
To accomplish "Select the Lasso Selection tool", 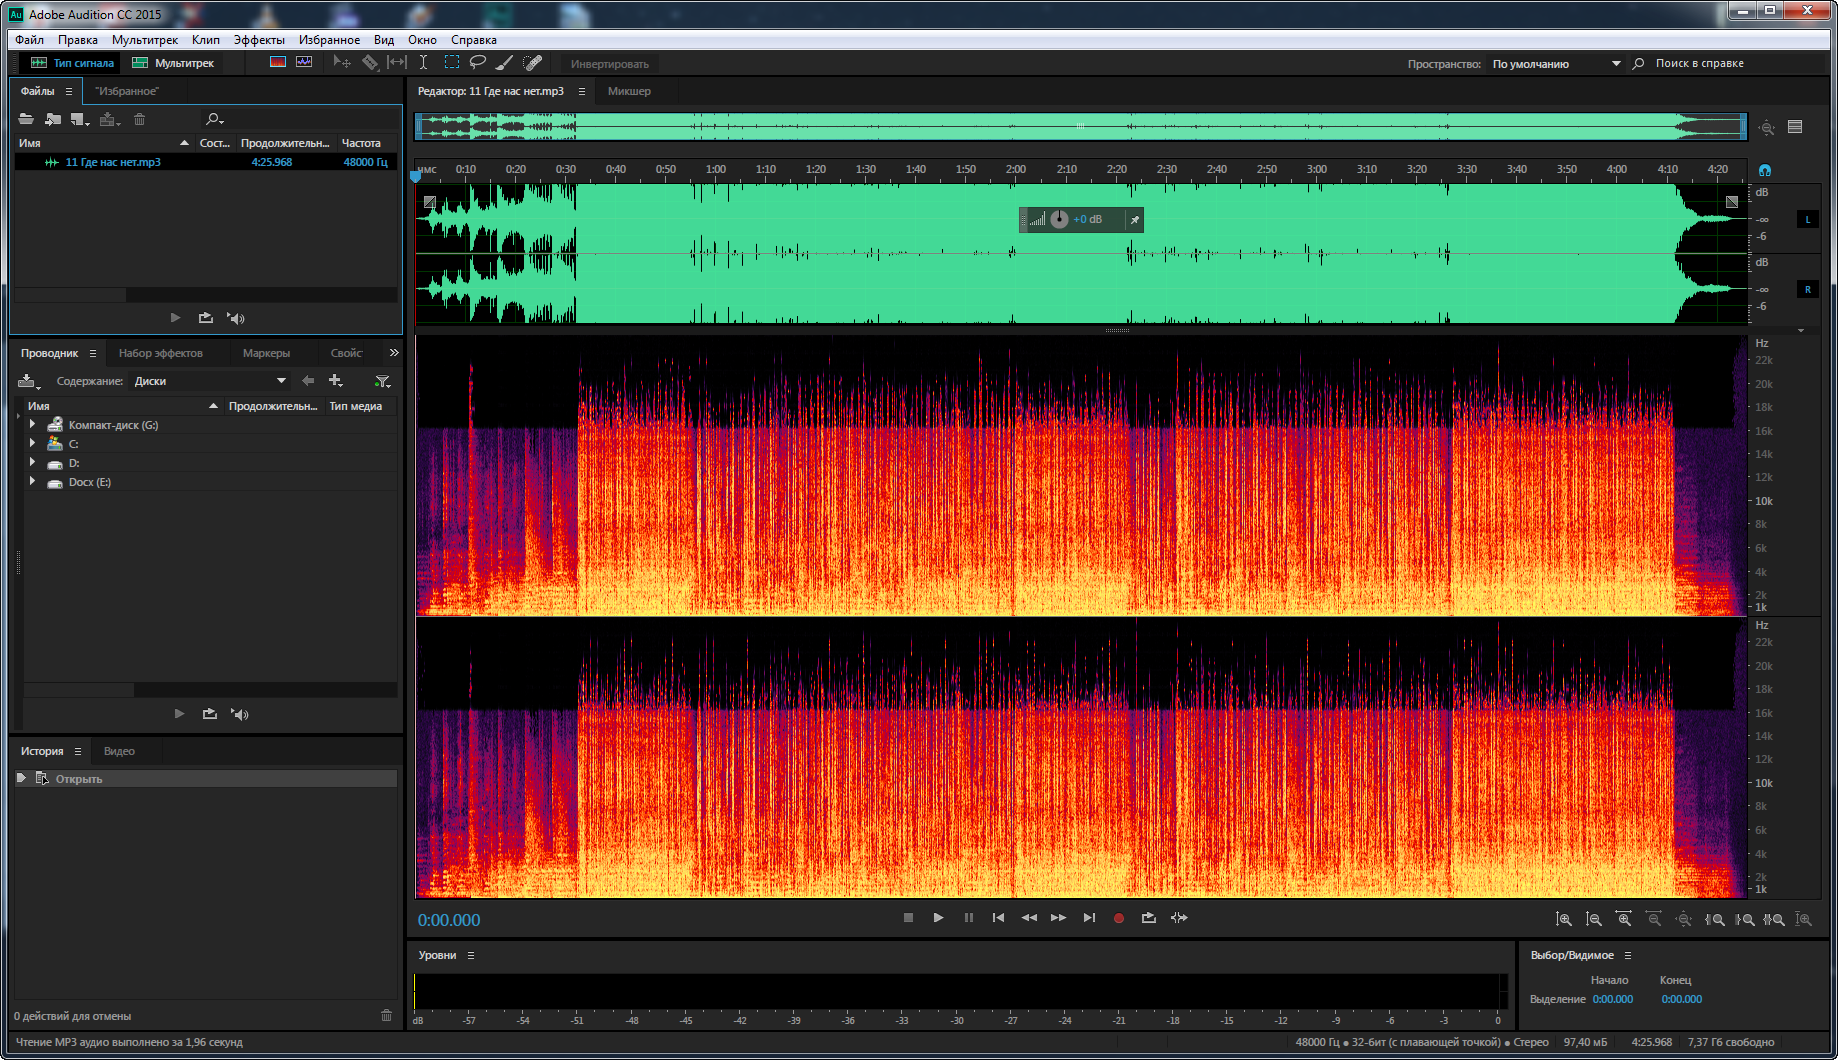I will 478,63.
